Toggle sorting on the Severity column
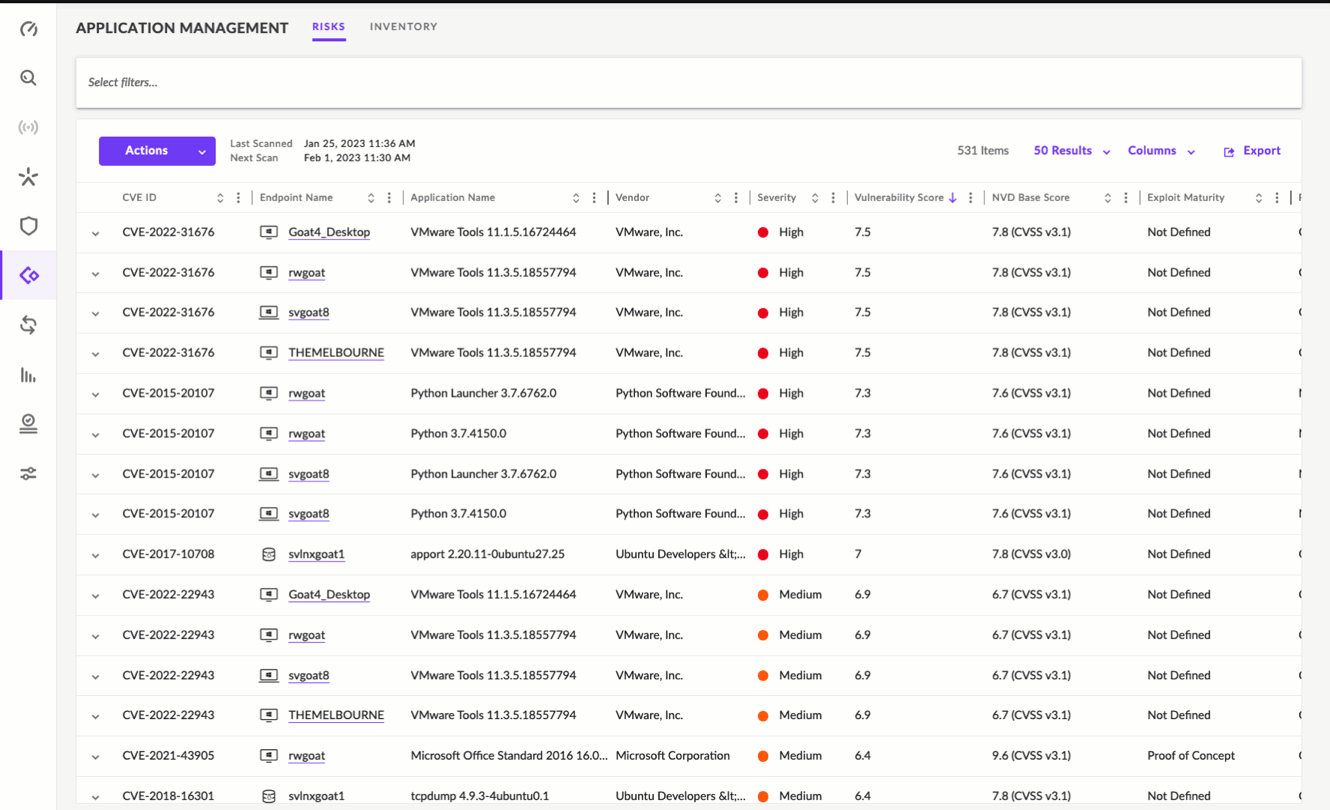This screenshot has width=1330, height=810. (x=815, y=198)
